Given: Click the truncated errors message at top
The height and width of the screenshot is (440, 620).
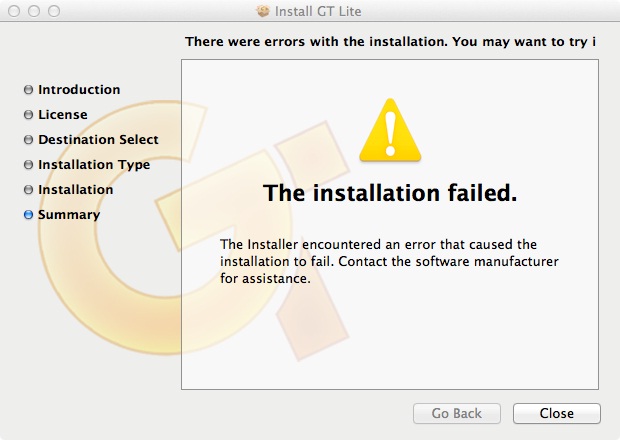Looking at the screenshot, I should (390, 42).
